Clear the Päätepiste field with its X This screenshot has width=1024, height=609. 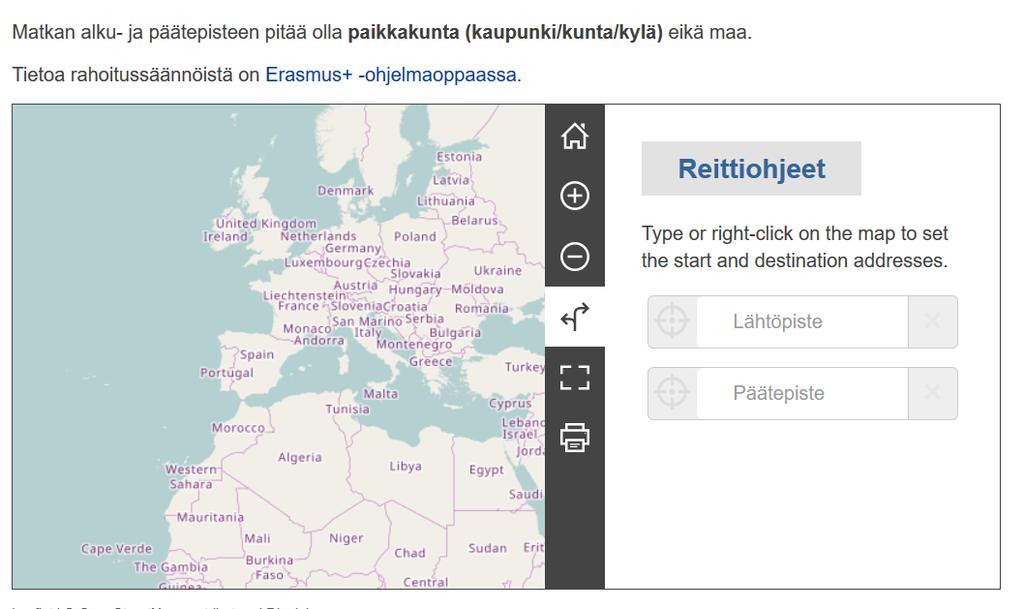[x=933, y=392]
